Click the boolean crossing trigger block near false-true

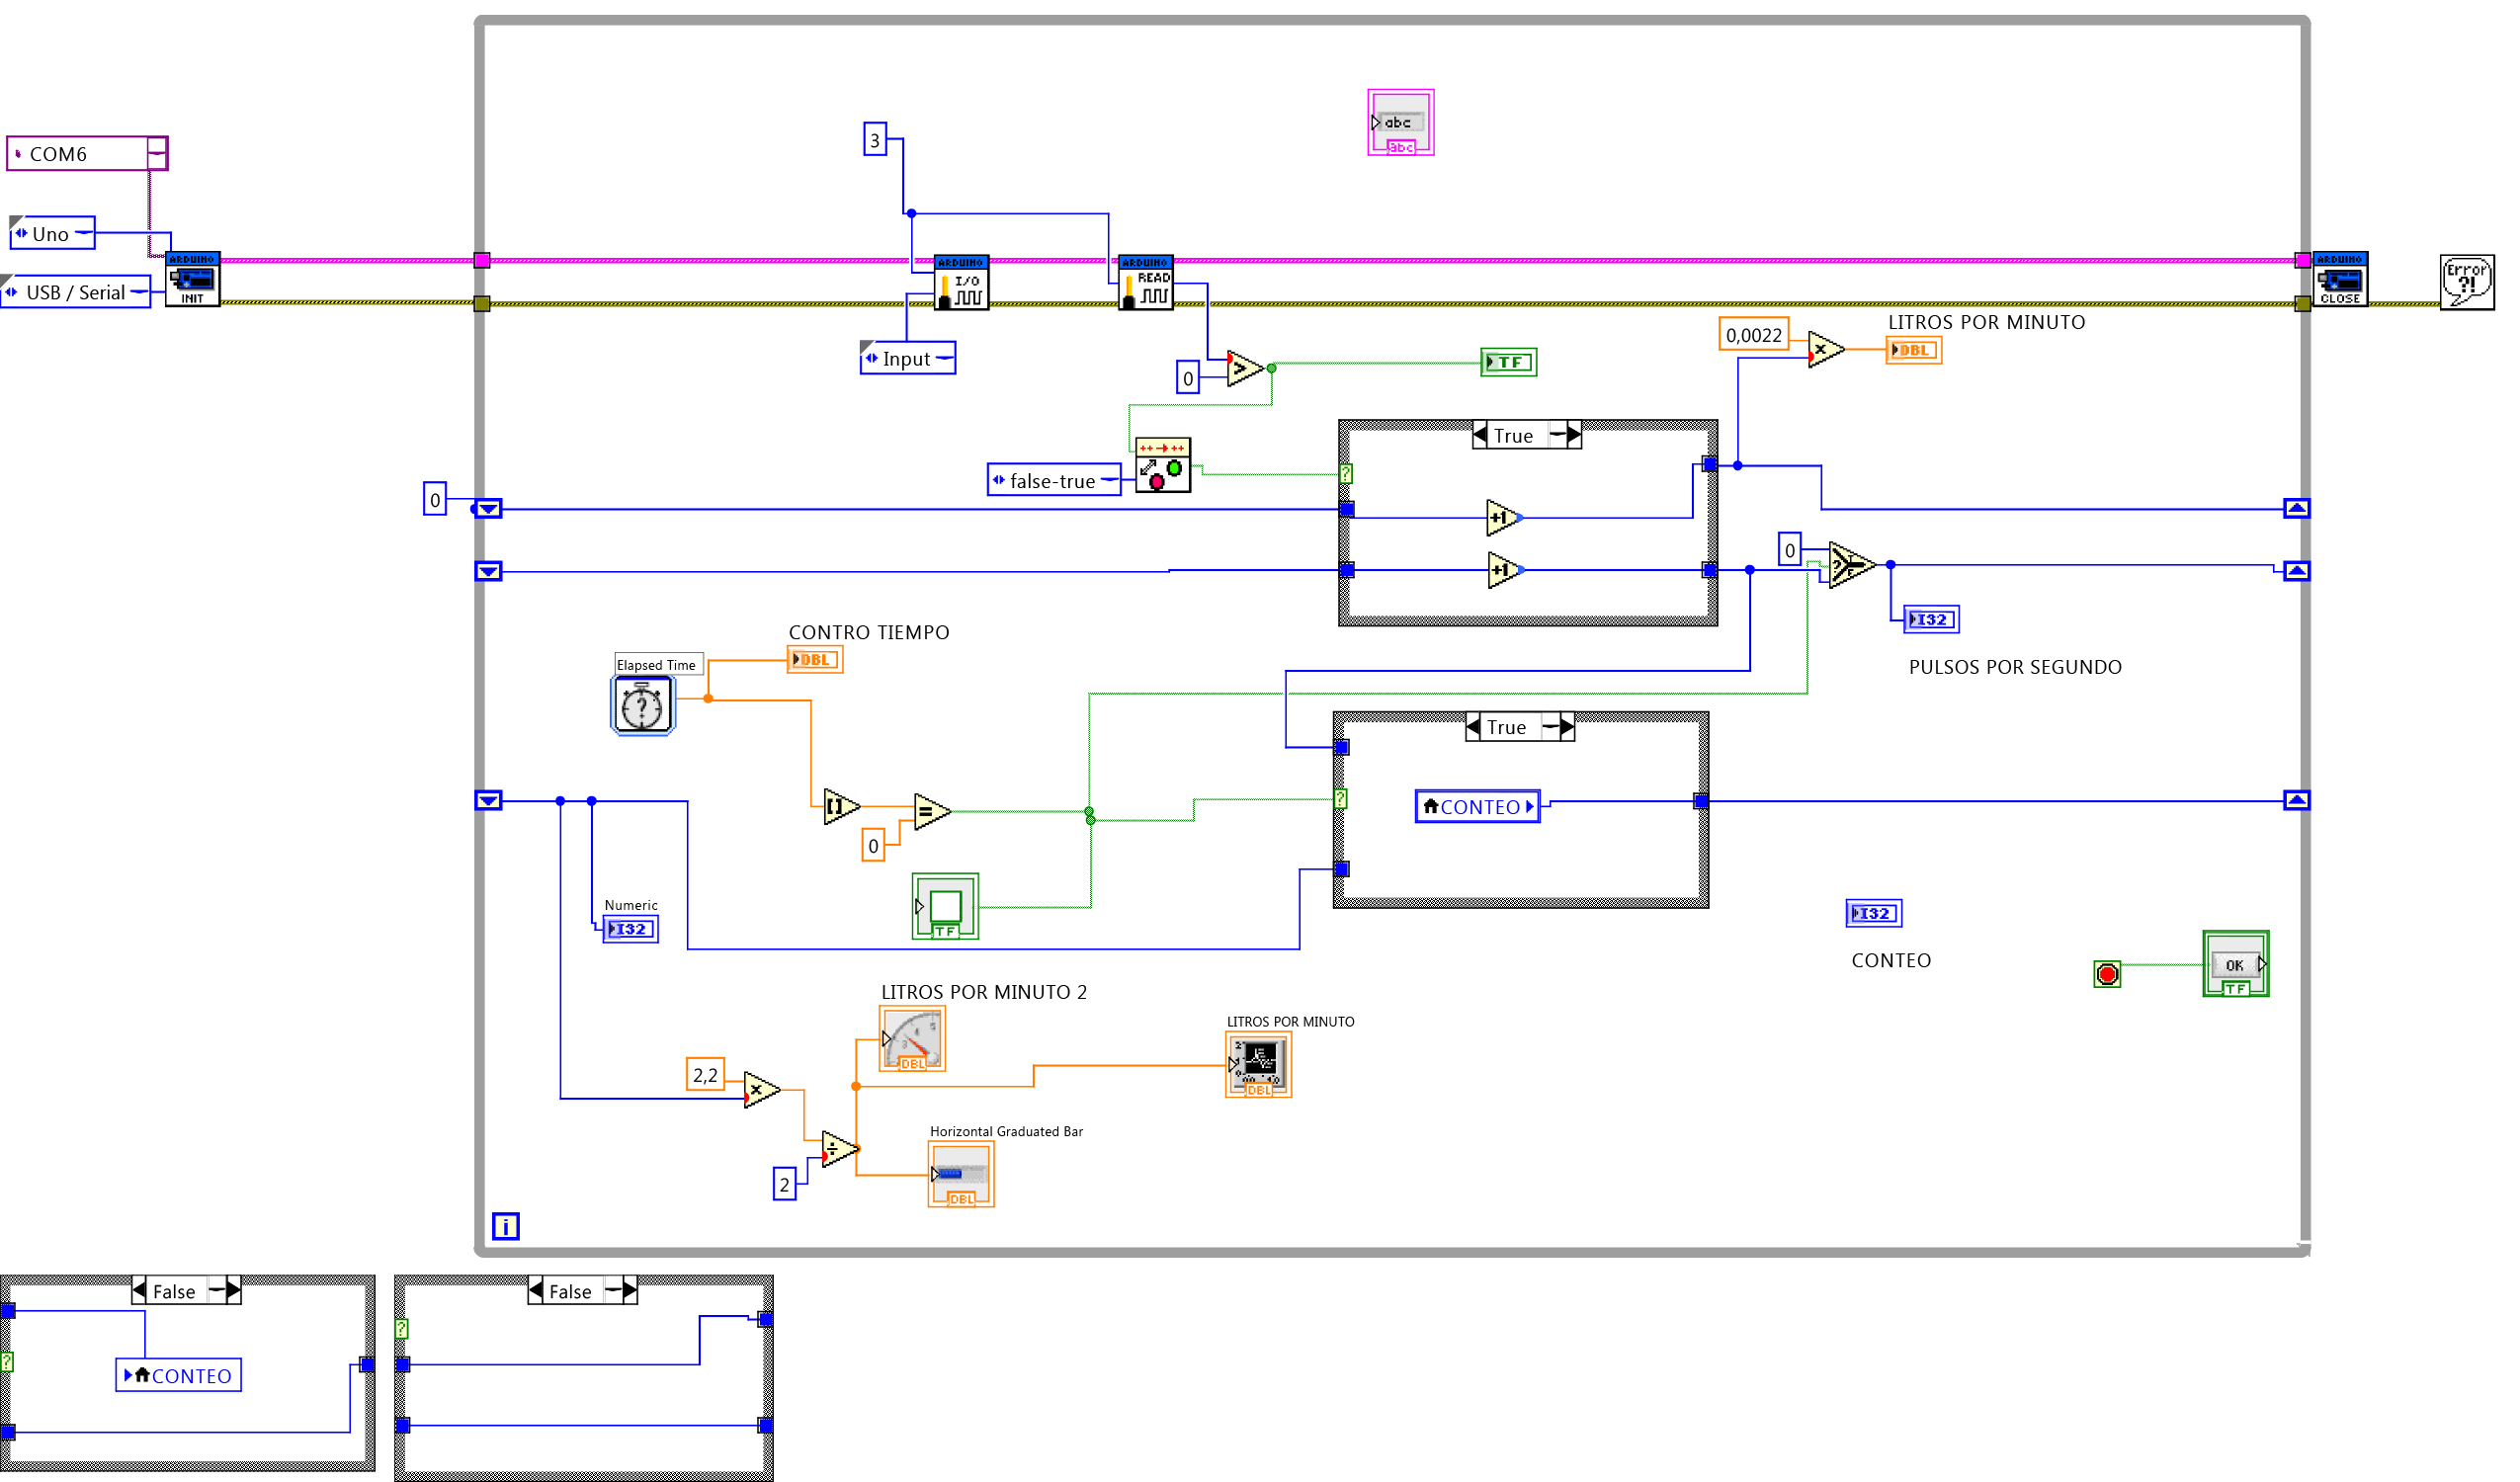click(x=1163, y=466)
